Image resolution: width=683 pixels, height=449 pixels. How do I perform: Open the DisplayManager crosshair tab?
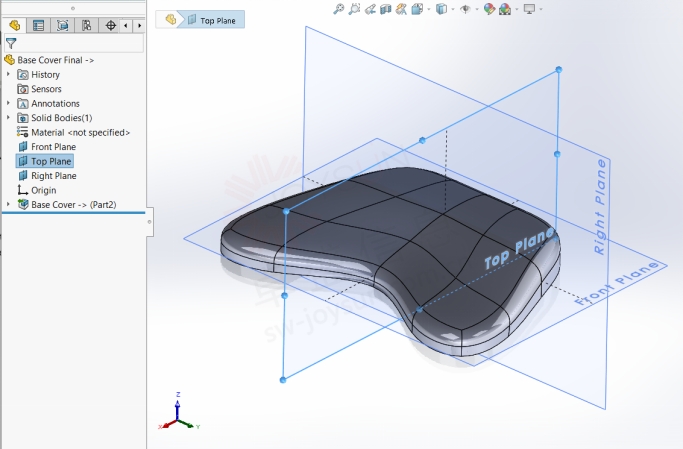click(x=110, y=26)
